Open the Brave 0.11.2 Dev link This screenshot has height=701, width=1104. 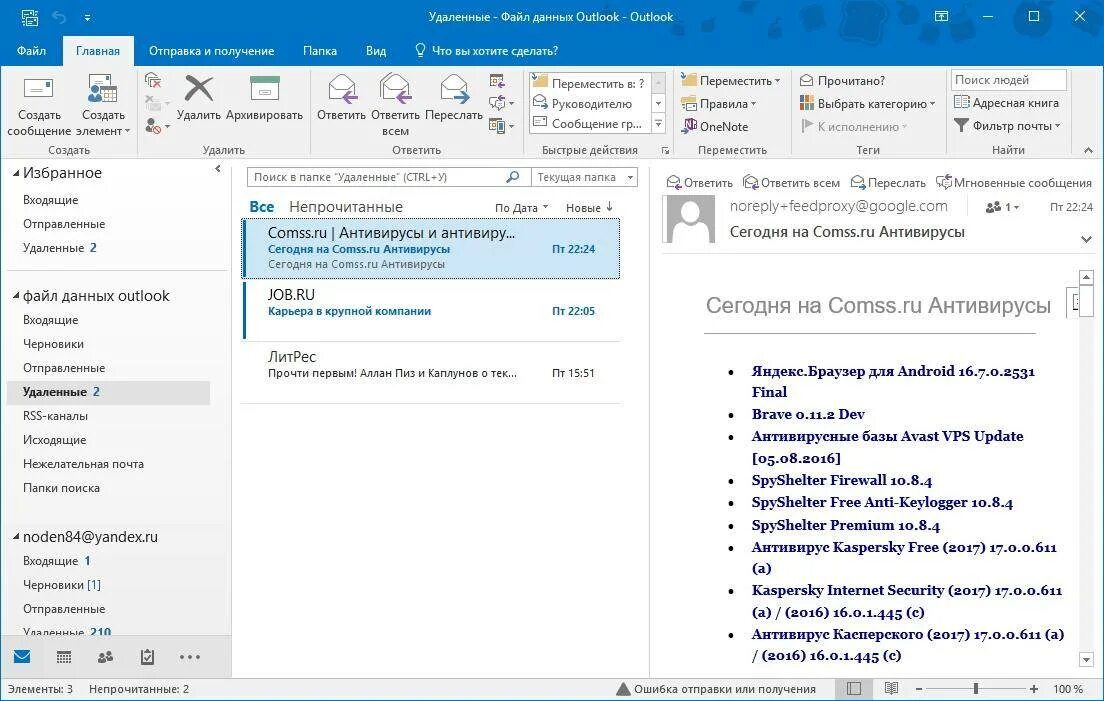808,415
